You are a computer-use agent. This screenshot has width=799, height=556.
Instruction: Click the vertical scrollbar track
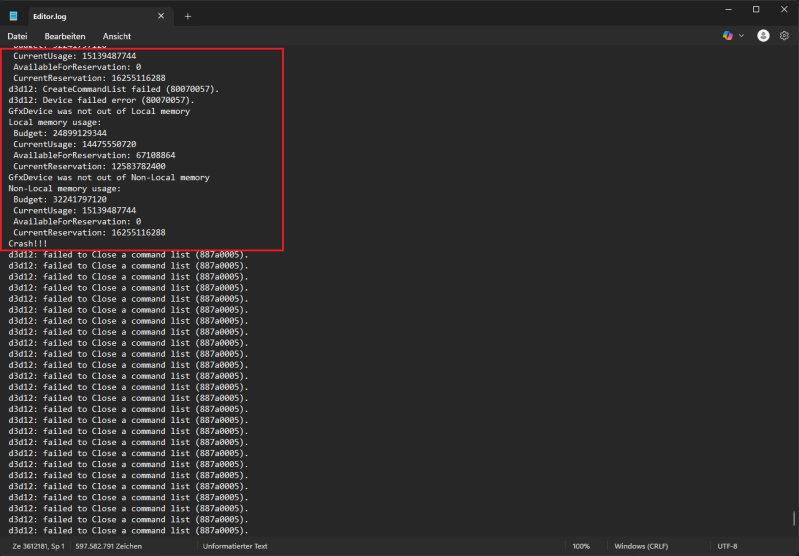[793, 300]
